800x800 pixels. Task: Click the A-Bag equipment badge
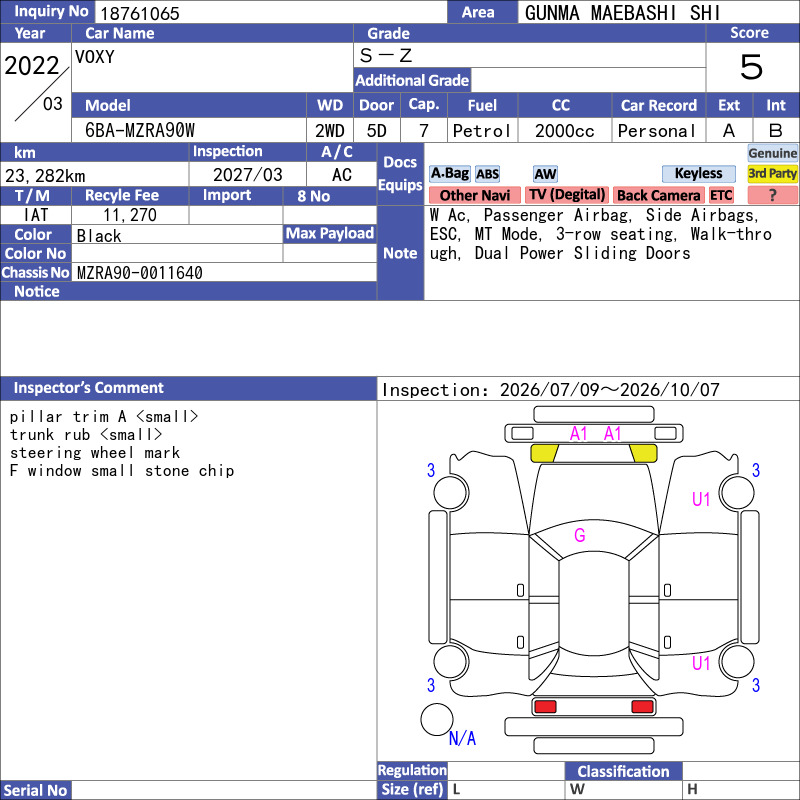tap(449, 174)
